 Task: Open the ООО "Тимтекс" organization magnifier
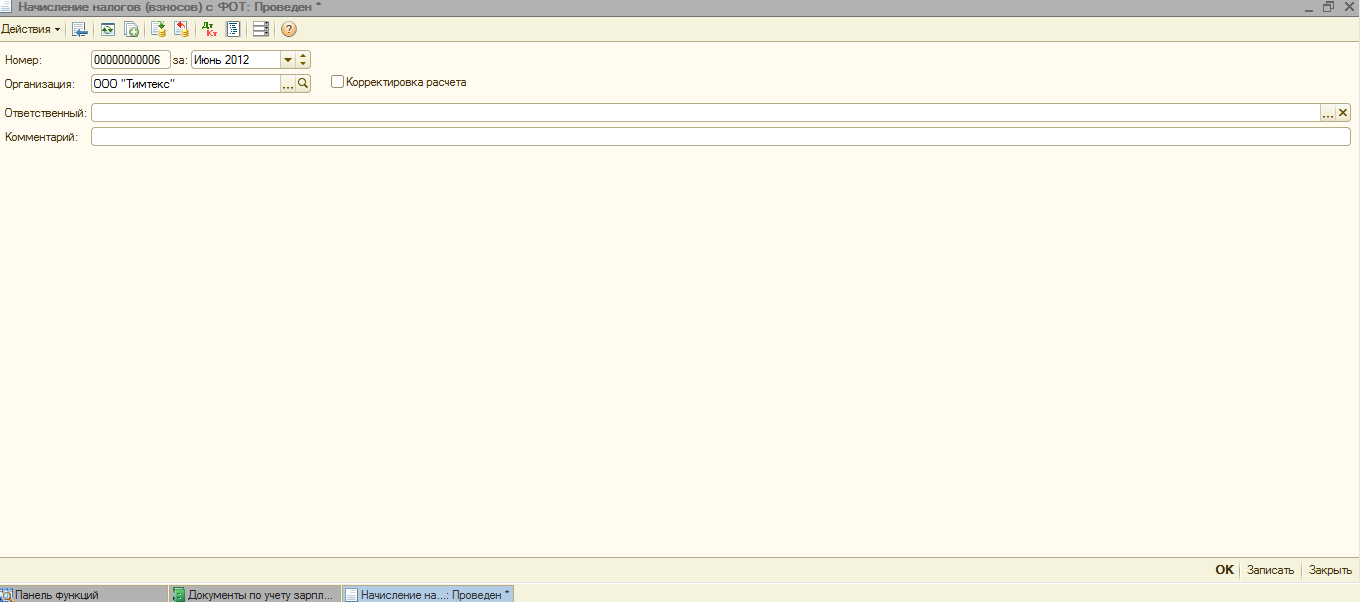pyautogui.click(x=303, y=84)
